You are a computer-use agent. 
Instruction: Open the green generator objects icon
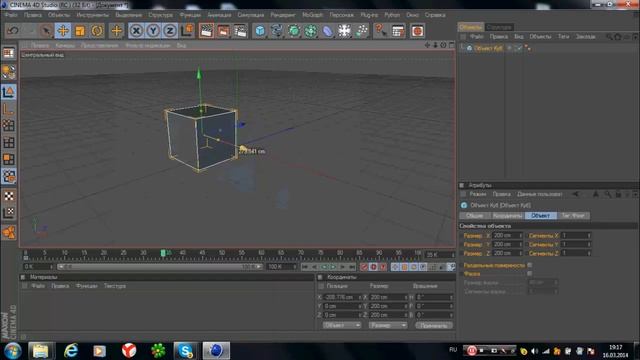click(294, 31)
